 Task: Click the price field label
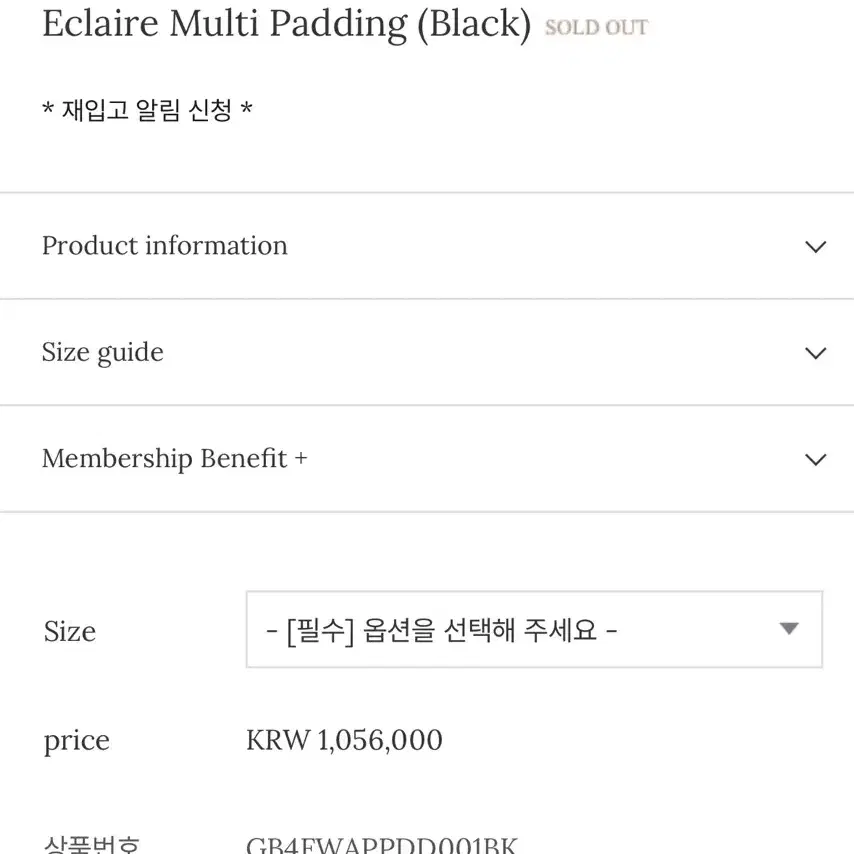point(77,741)
